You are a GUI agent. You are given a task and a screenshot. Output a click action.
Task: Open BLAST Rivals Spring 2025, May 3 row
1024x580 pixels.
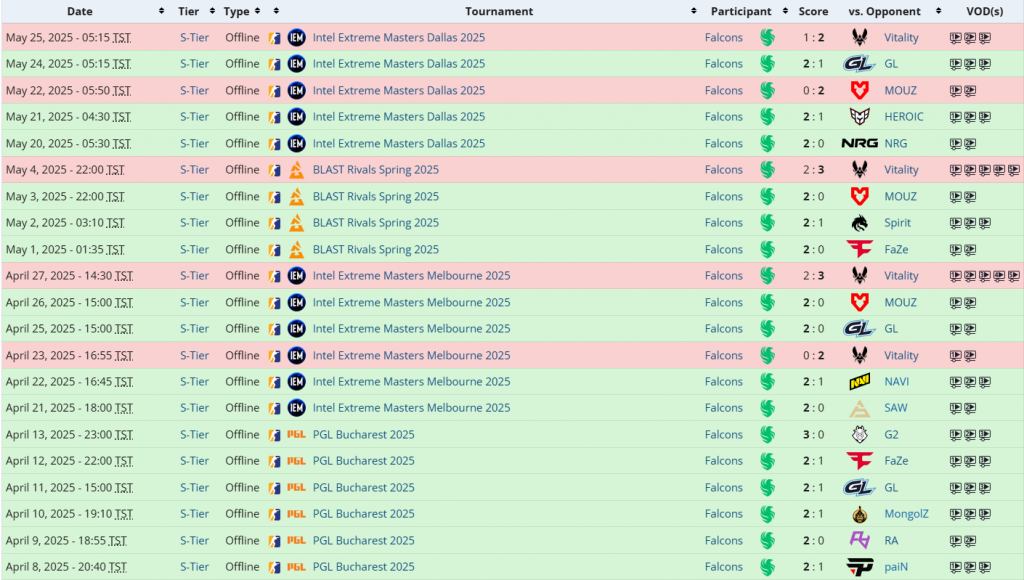click(x=376, y=196)
